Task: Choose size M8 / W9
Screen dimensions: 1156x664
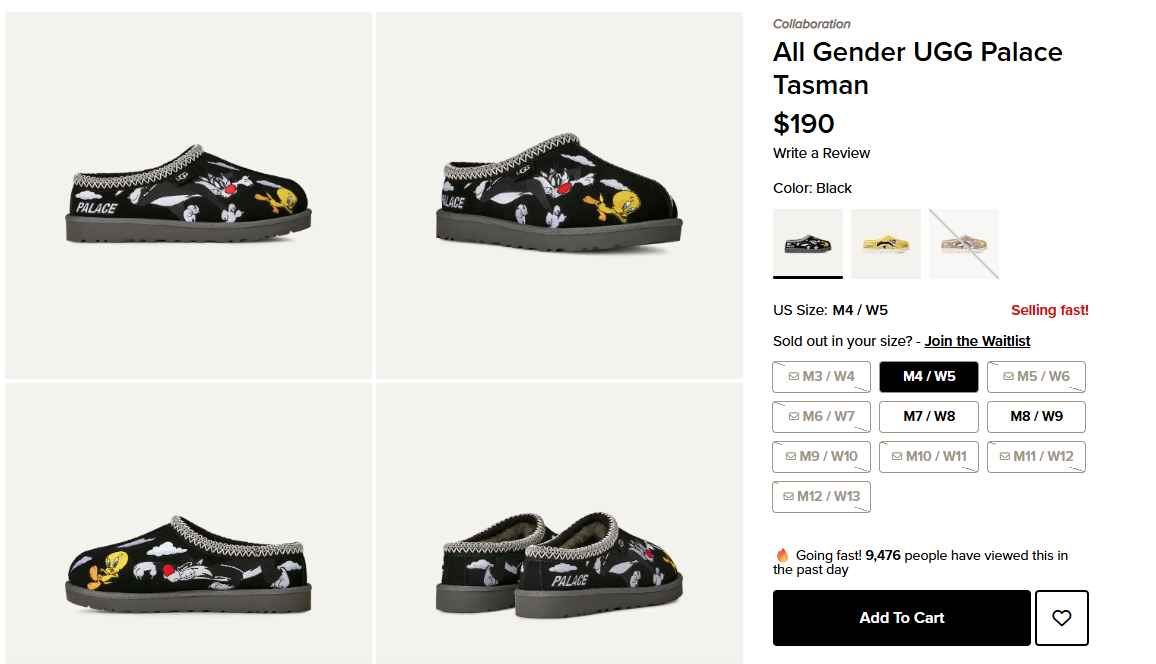Action: click(x=1036, y=417)
